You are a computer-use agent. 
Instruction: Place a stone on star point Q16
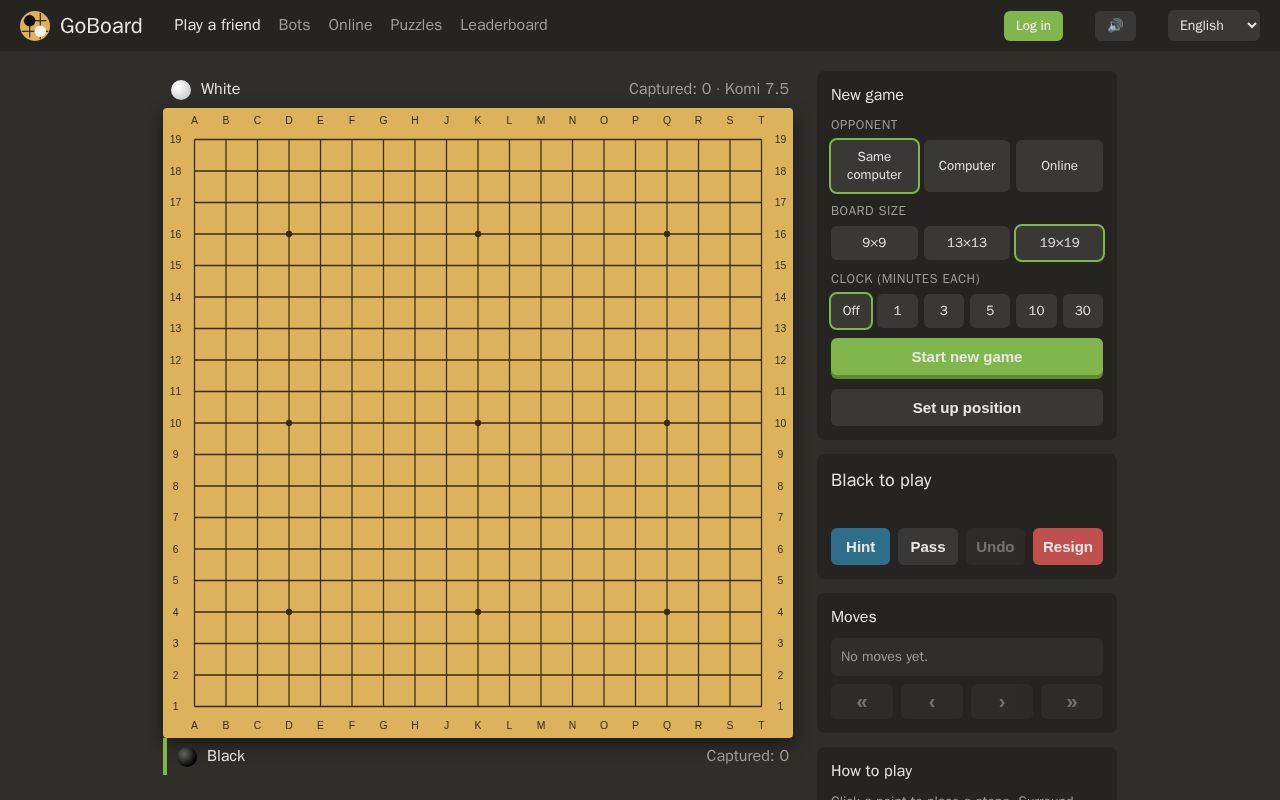667,234
